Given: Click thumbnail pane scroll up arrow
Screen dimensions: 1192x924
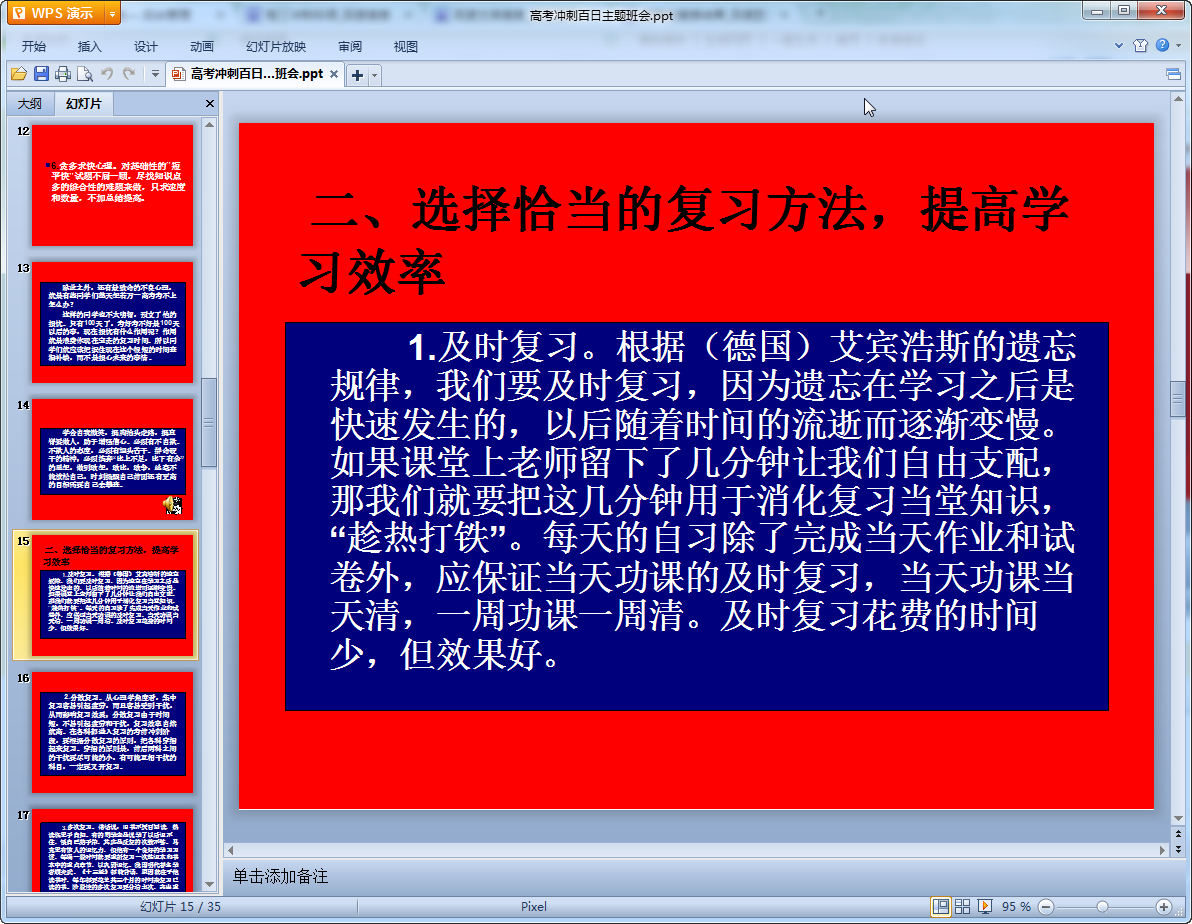Looking at the screenshot, I should click(210, 124).
